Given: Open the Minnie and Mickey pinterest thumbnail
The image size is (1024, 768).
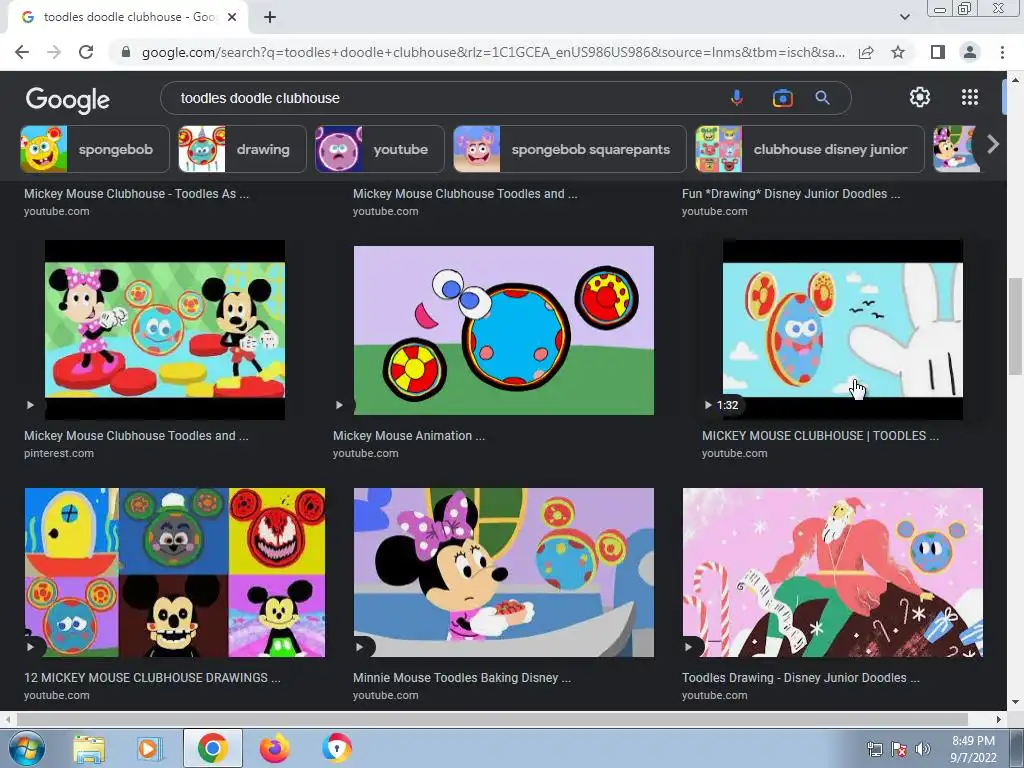Looking at the screenshot, I should coord(165,330).
